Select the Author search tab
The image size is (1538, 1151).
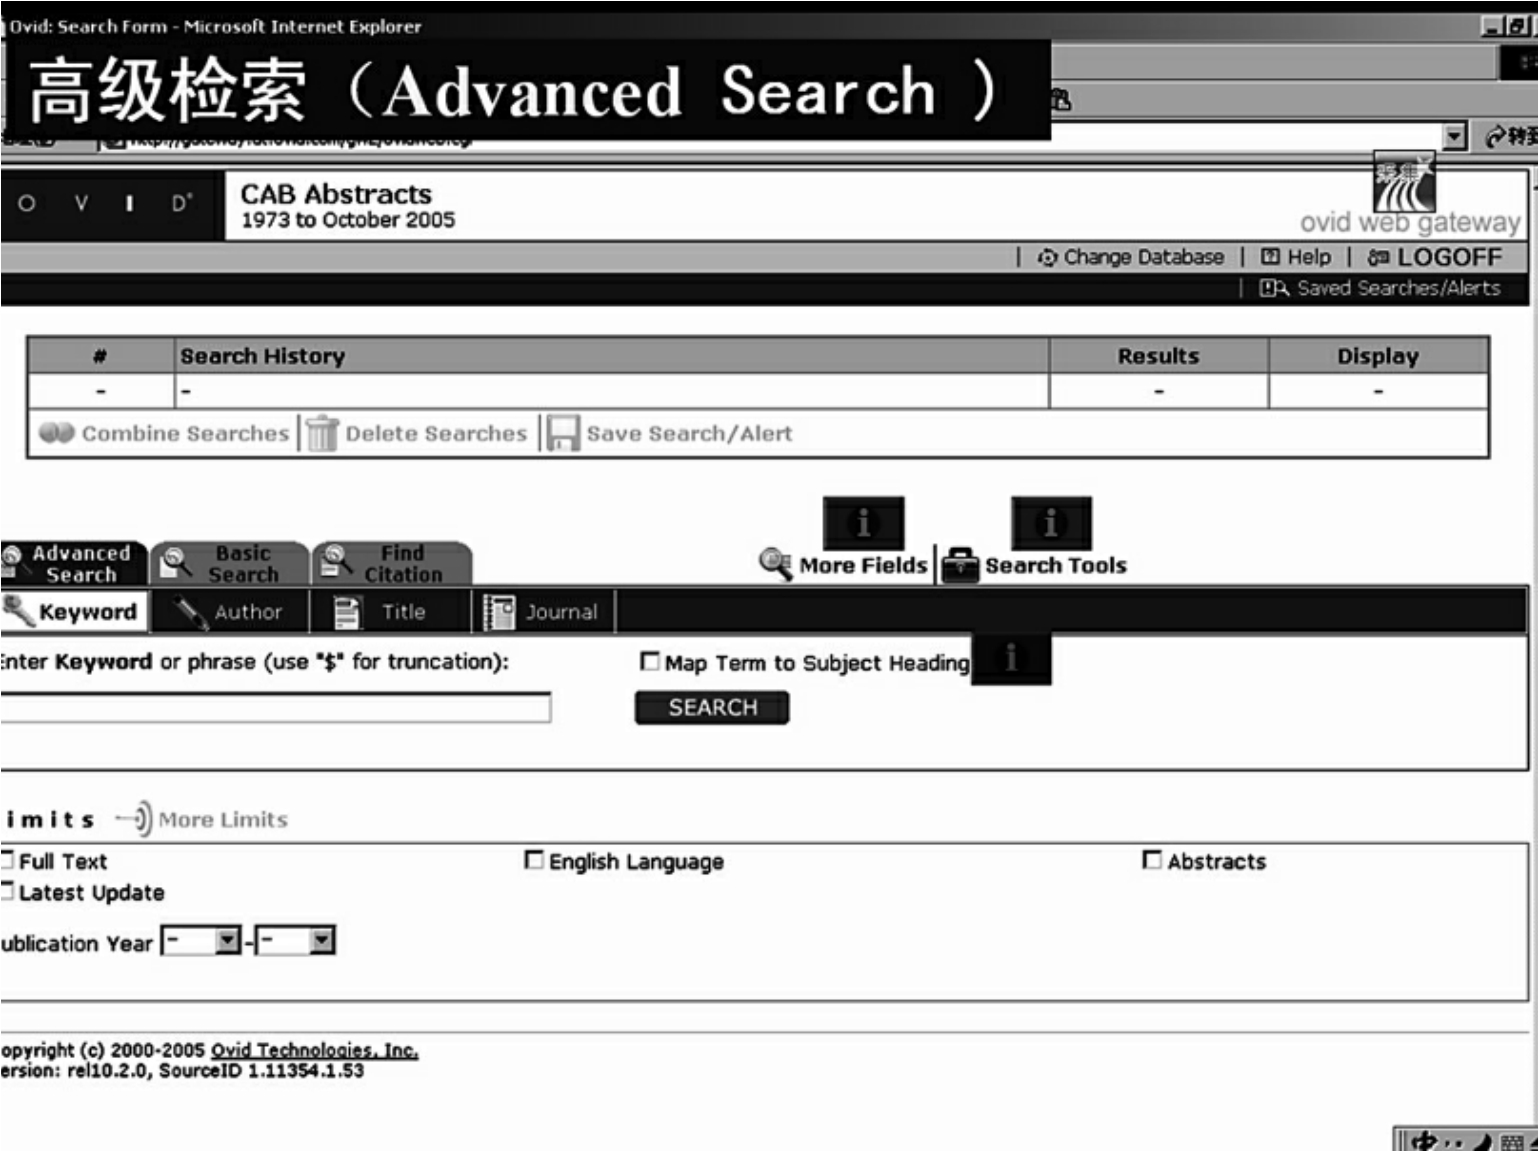(229, 612)
